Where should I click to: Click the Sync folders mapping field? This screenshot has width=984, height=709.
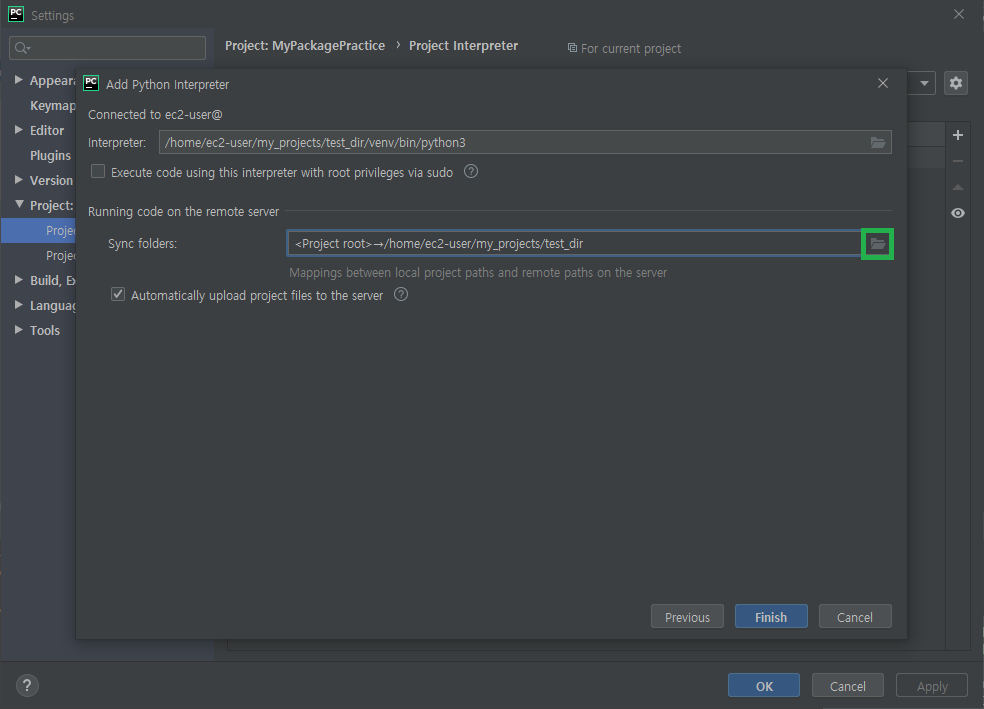pos(574,243)
